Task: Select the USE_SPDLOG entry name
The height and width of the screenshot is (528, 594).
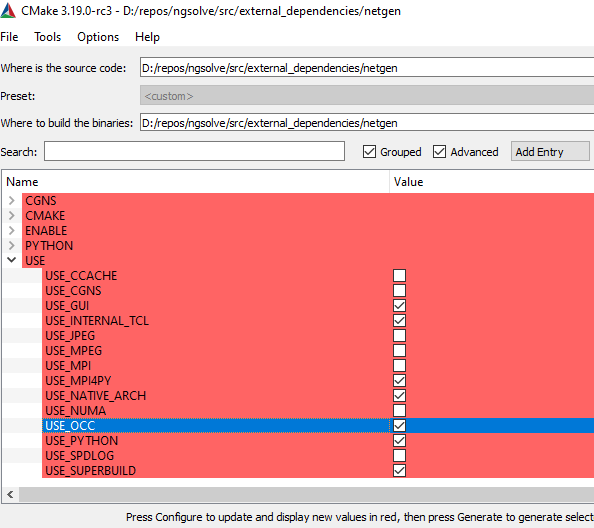Action: [x=80, y=455]
